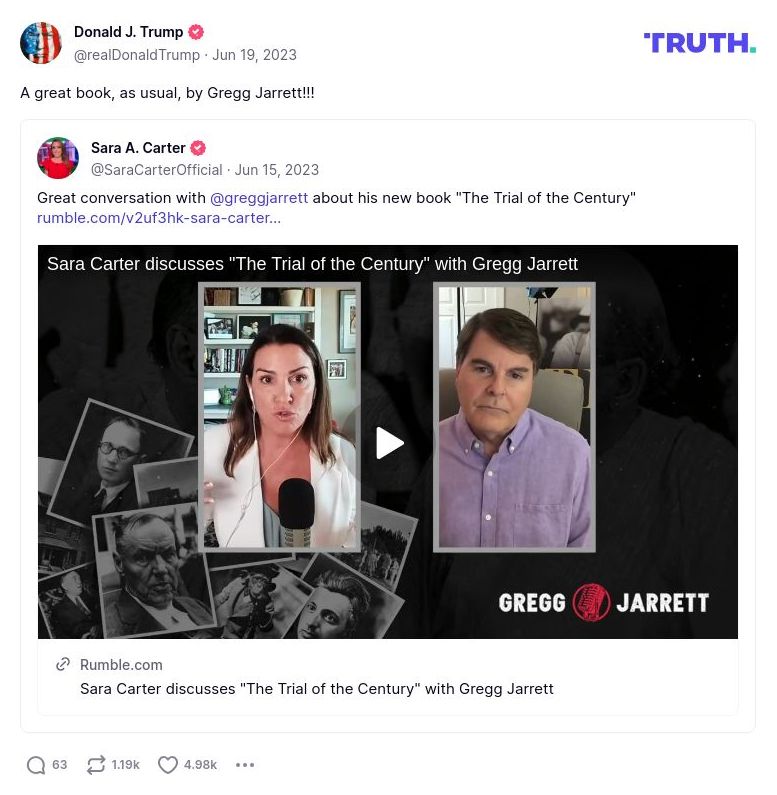Open the three-dot more options menu
777x795 pixels.
tap(245, 765)
